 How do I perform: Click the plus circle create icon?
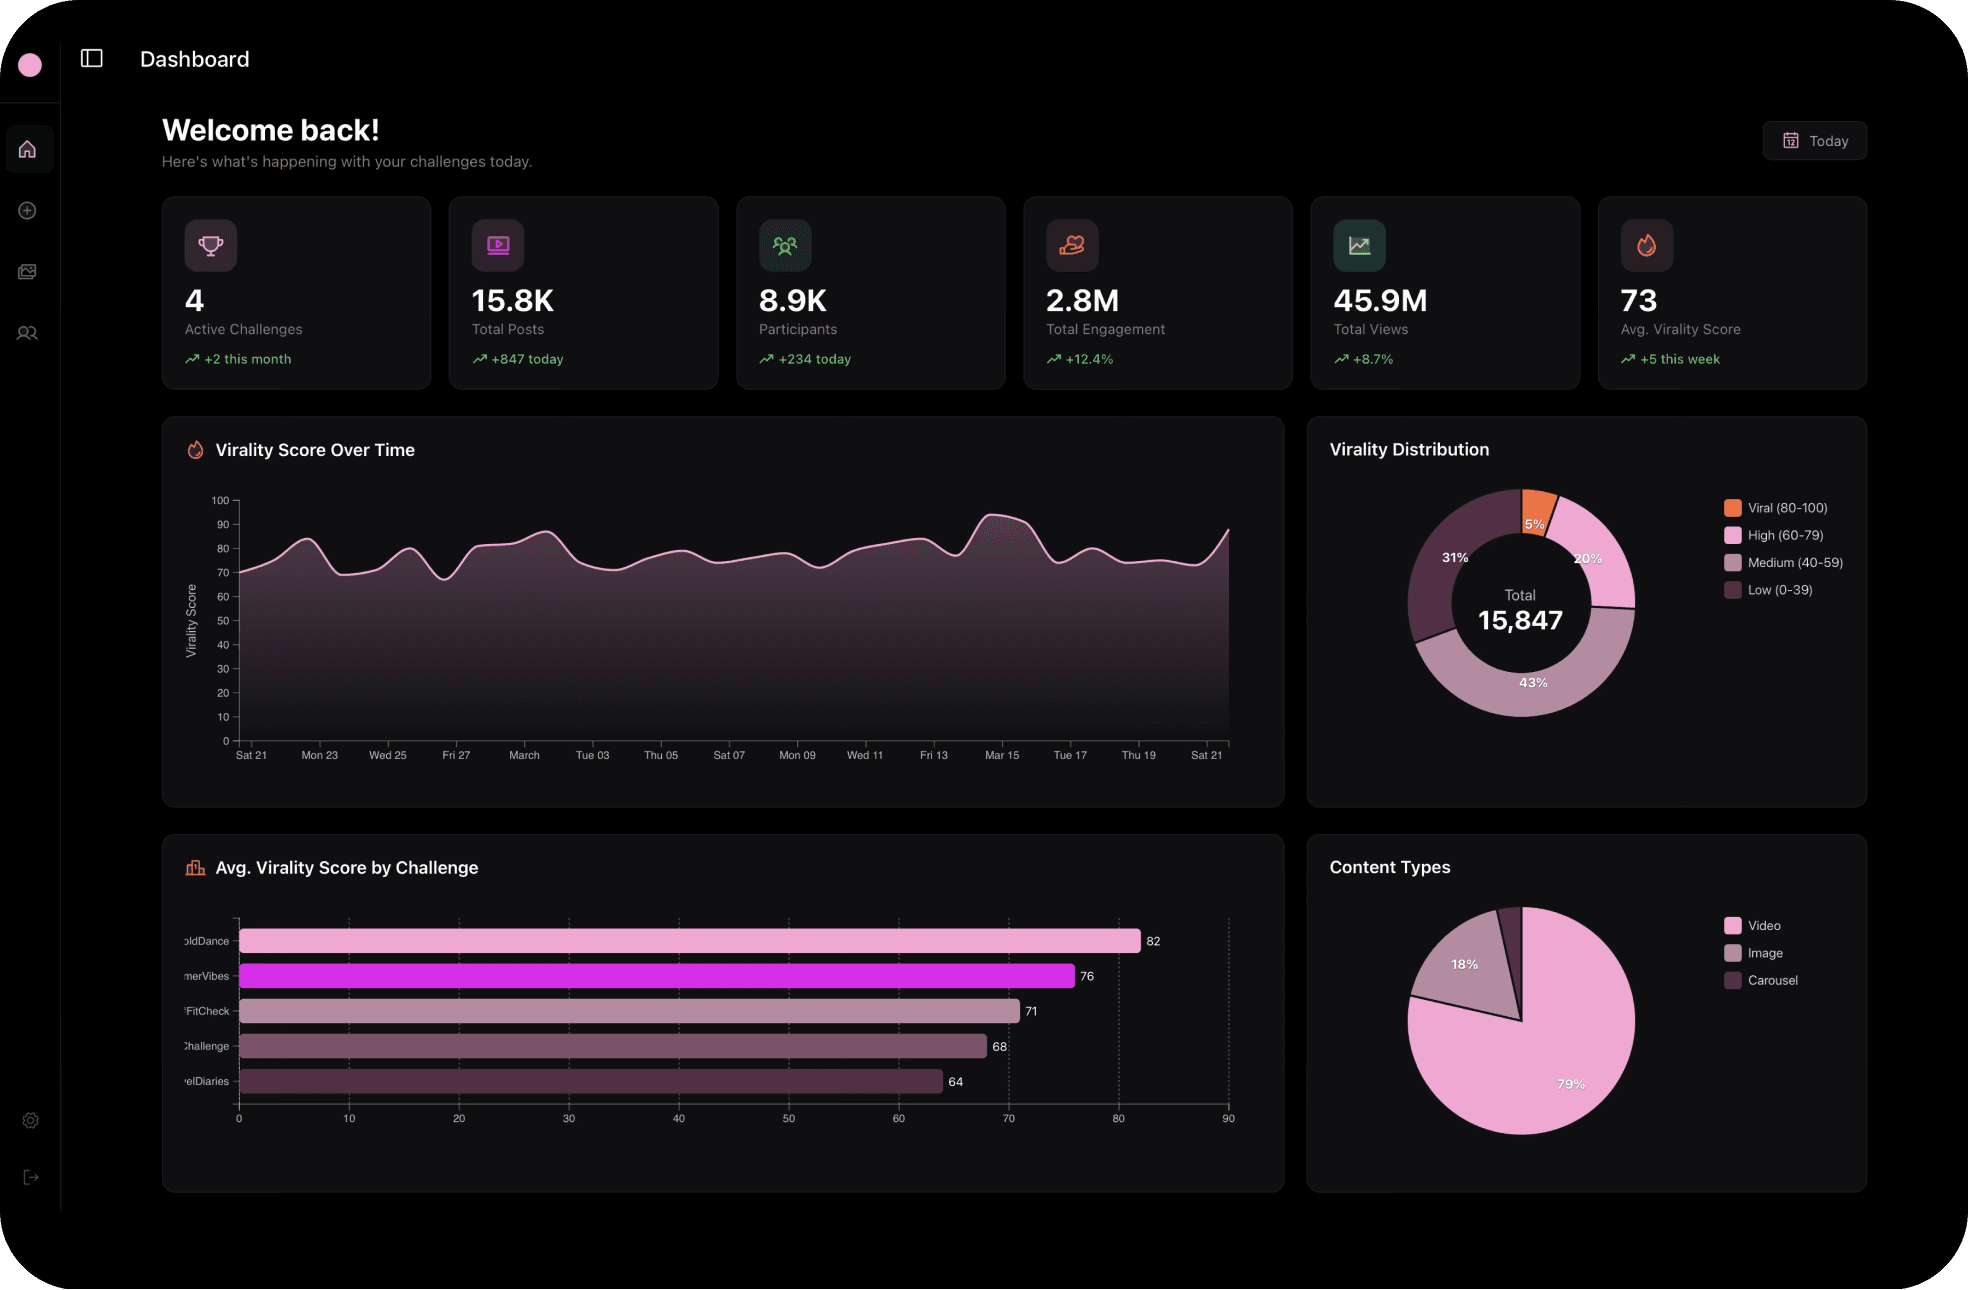tap(28, 211)
